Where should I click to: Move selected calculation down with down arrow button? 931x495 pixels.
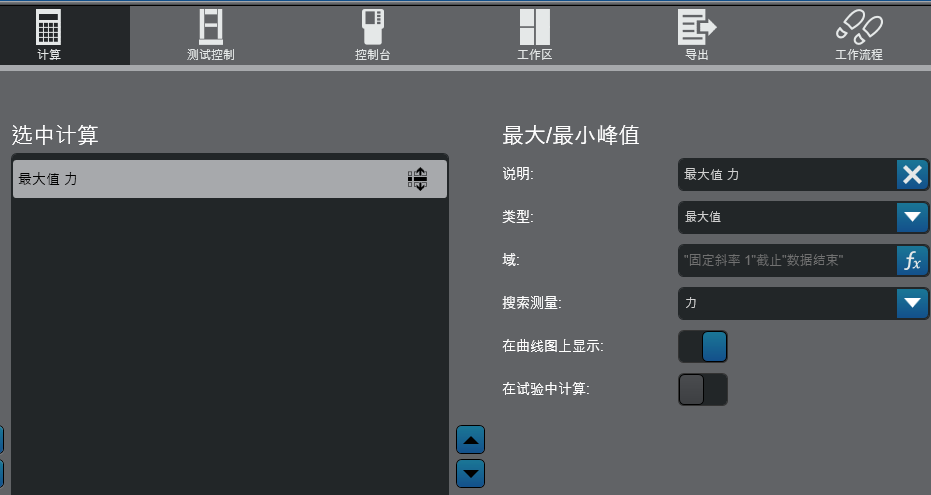pyautogui.click(x=470, y=474)
